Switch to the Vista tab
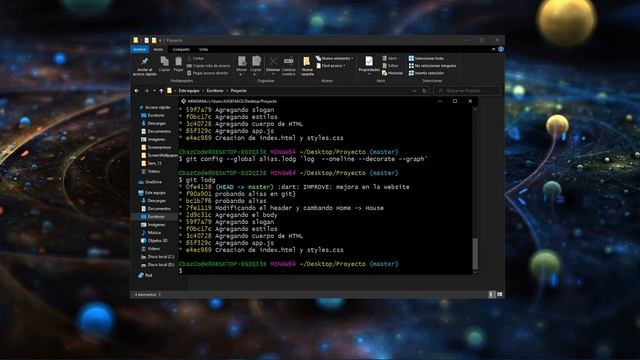Image resolution: width=640 pixels, height=360 pixels. [x=203, y=49]
